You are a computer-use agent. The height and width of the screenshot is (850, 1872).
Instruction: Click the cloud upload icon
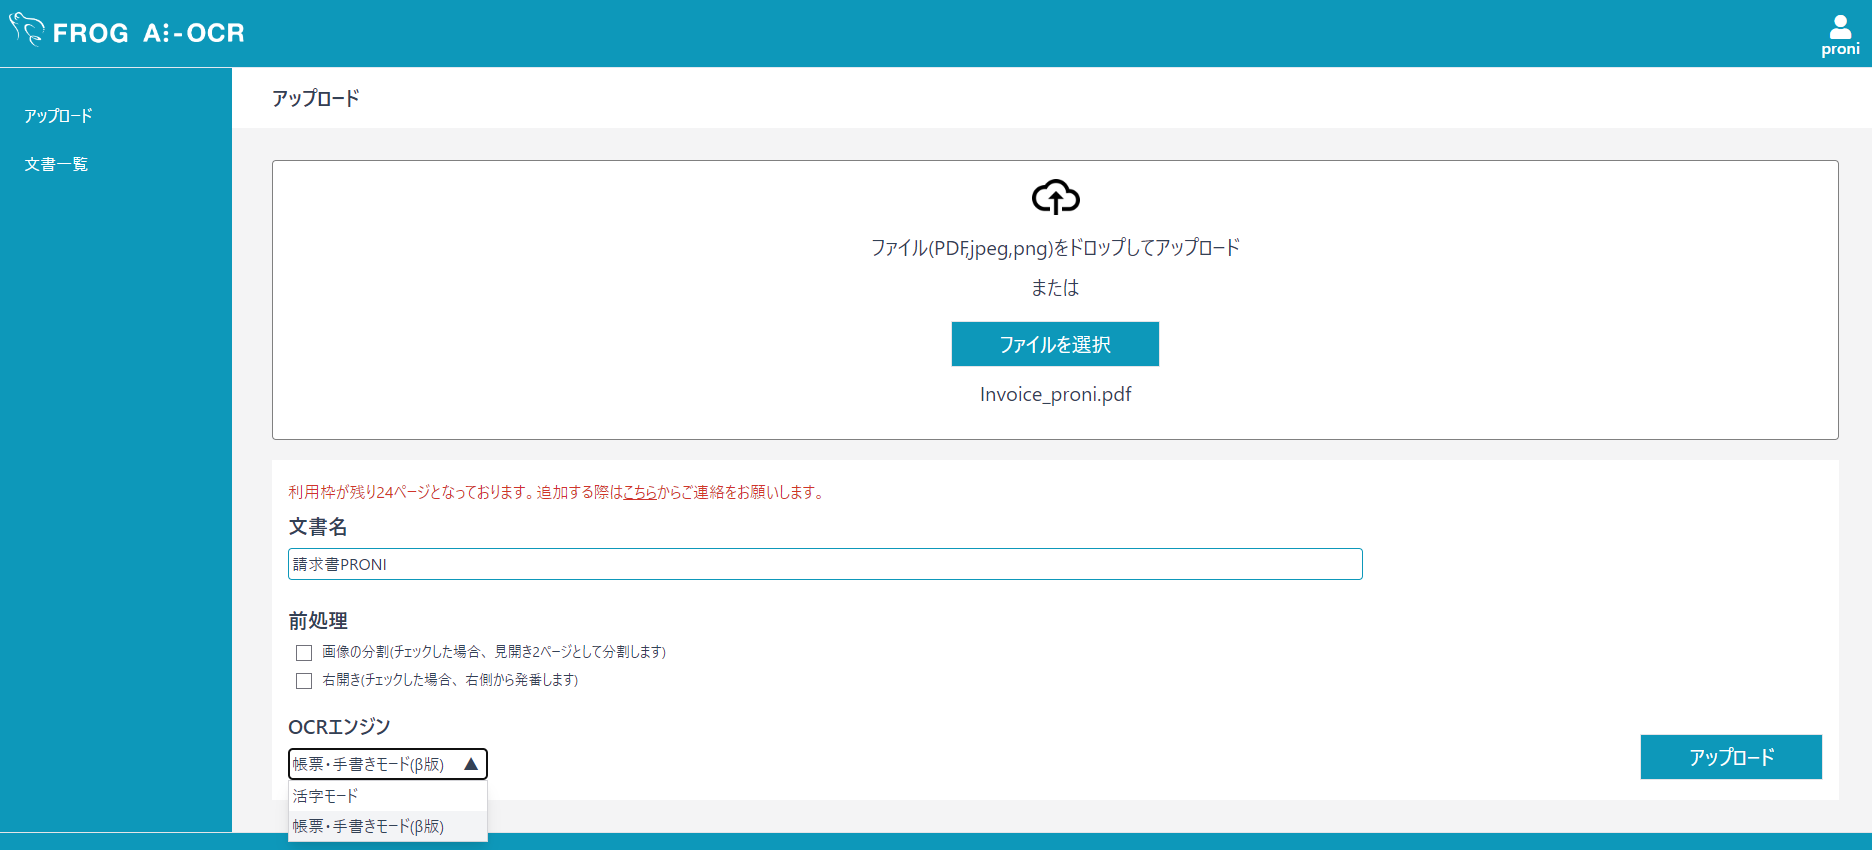[1055, 197]
